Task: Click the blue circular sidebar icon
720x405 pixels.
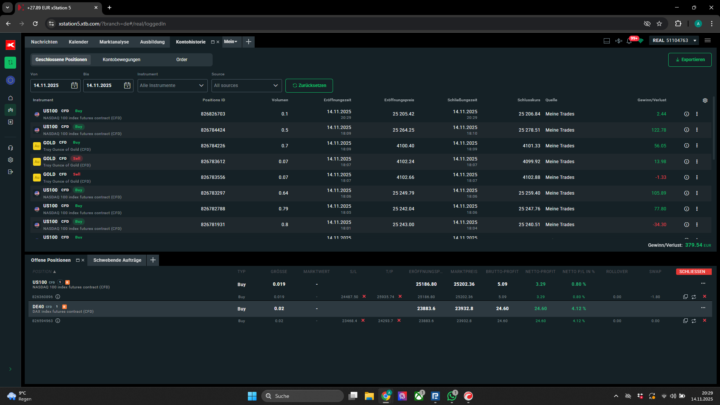Action: pos(10,80)
